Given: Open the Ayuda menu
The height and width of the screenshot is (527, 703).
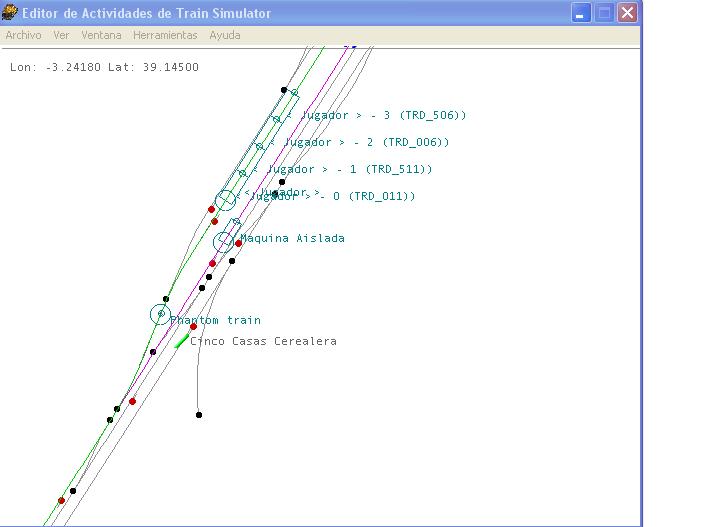Looking at the screenshot, I should pos(225,35).
